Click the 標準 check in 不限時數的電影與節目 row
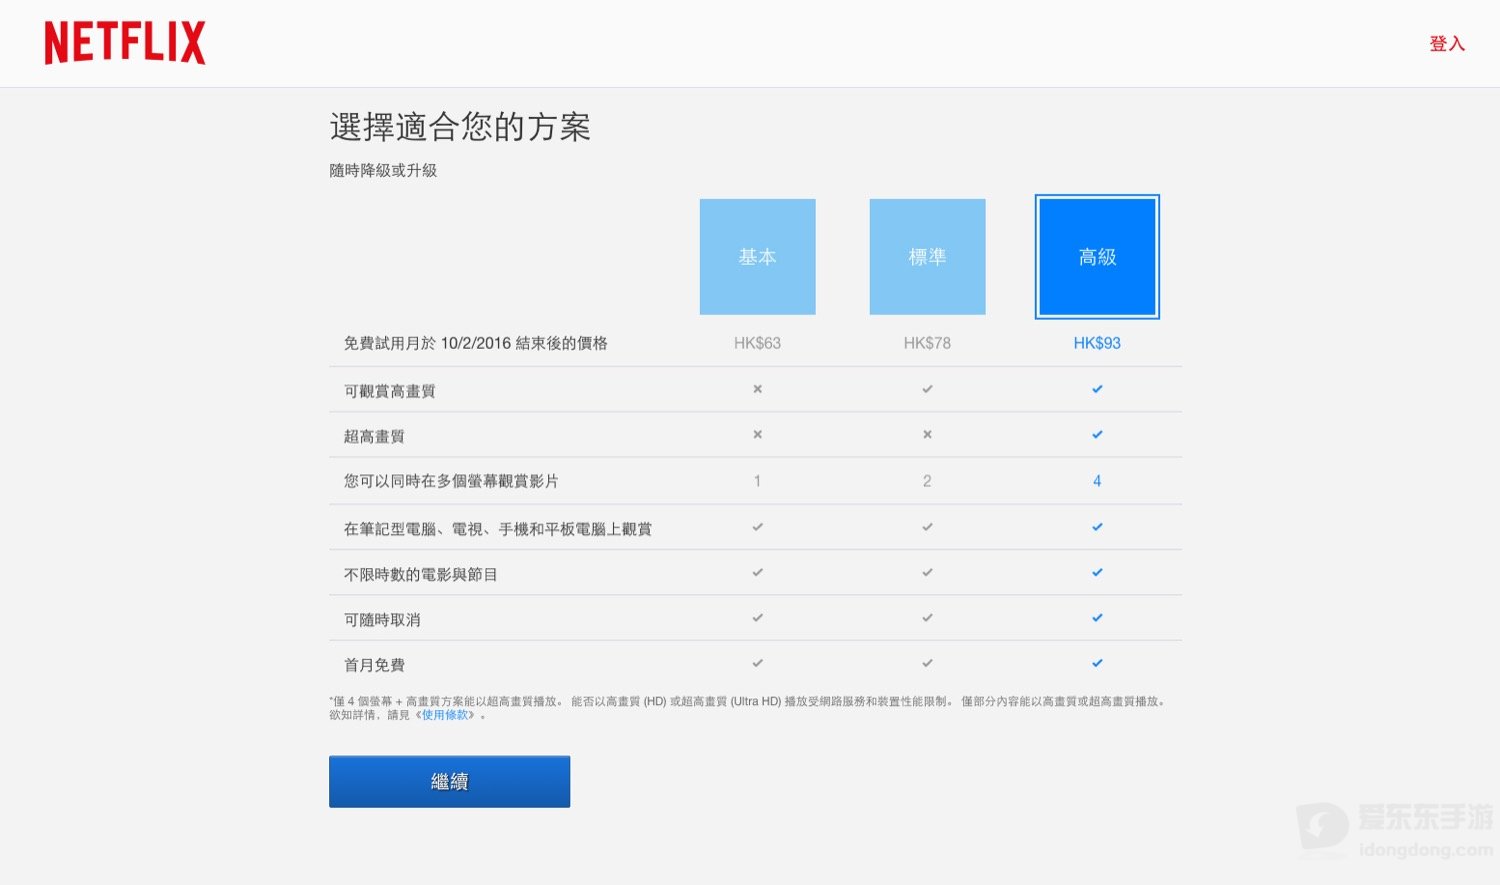 (x=927, y=573)
